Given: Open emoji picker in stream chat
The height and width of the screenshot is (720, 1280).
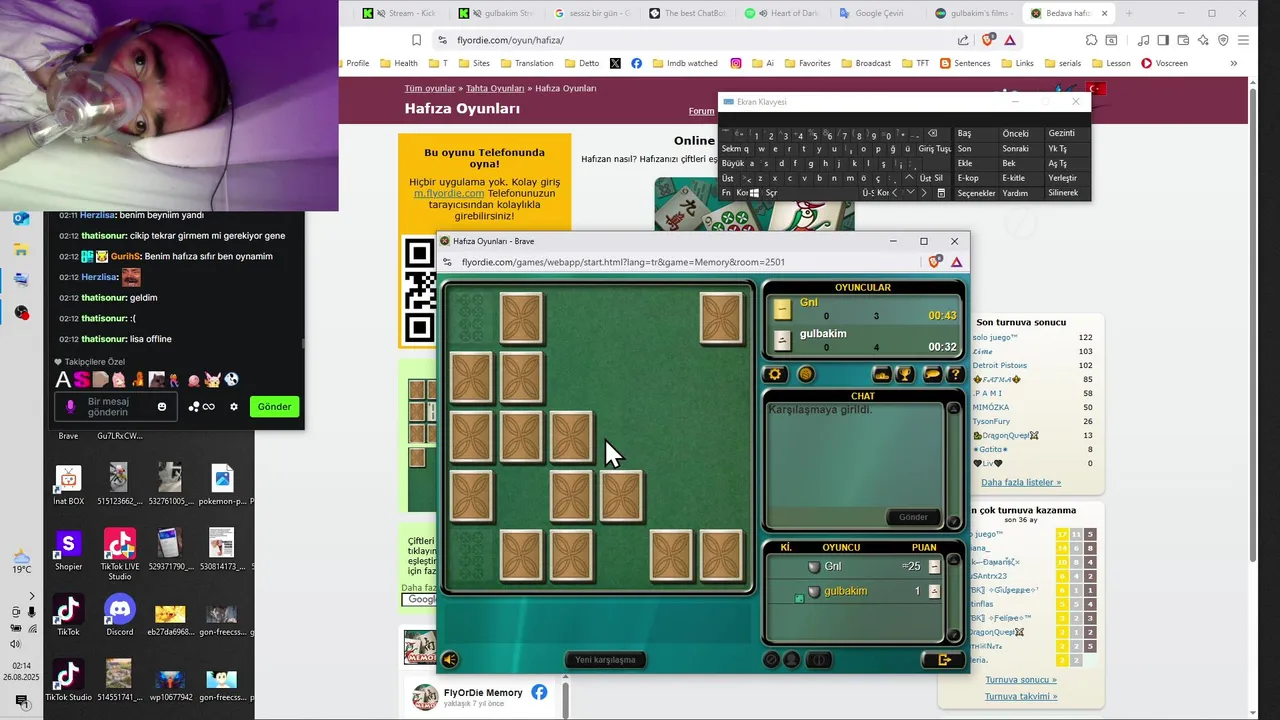Looking at the screenshot, I should [162, 407].
